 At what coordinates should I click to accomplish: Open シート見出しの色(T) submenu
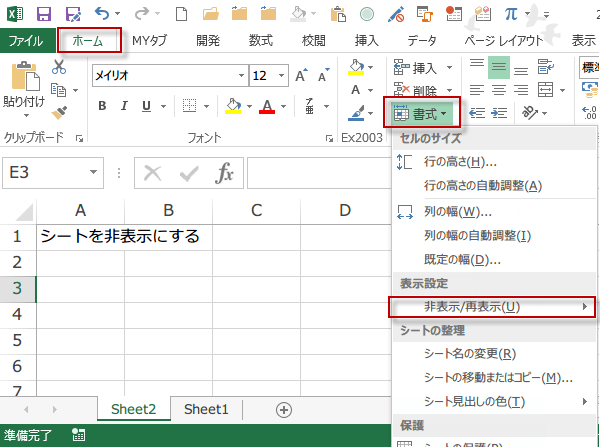494,401
